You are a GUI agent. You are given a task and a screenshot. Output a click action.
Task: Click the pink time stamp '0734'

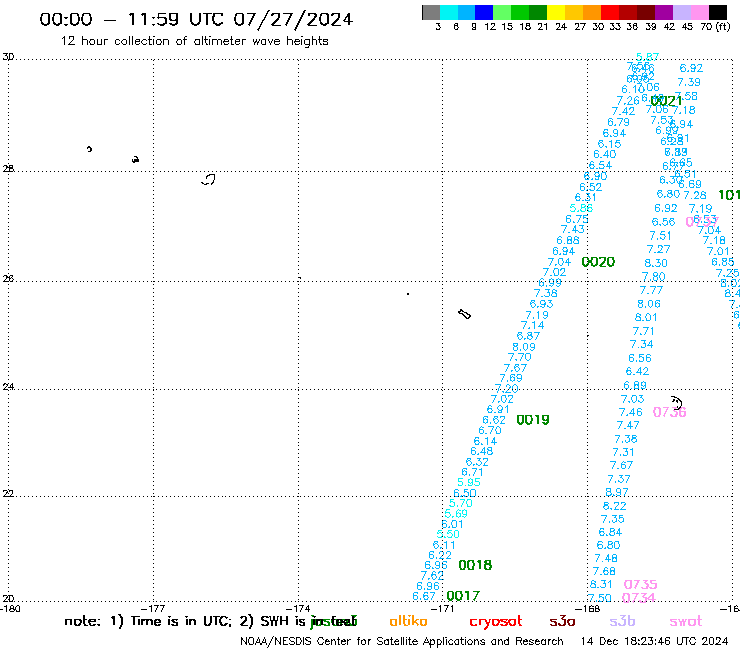click(x=639, y=598)
